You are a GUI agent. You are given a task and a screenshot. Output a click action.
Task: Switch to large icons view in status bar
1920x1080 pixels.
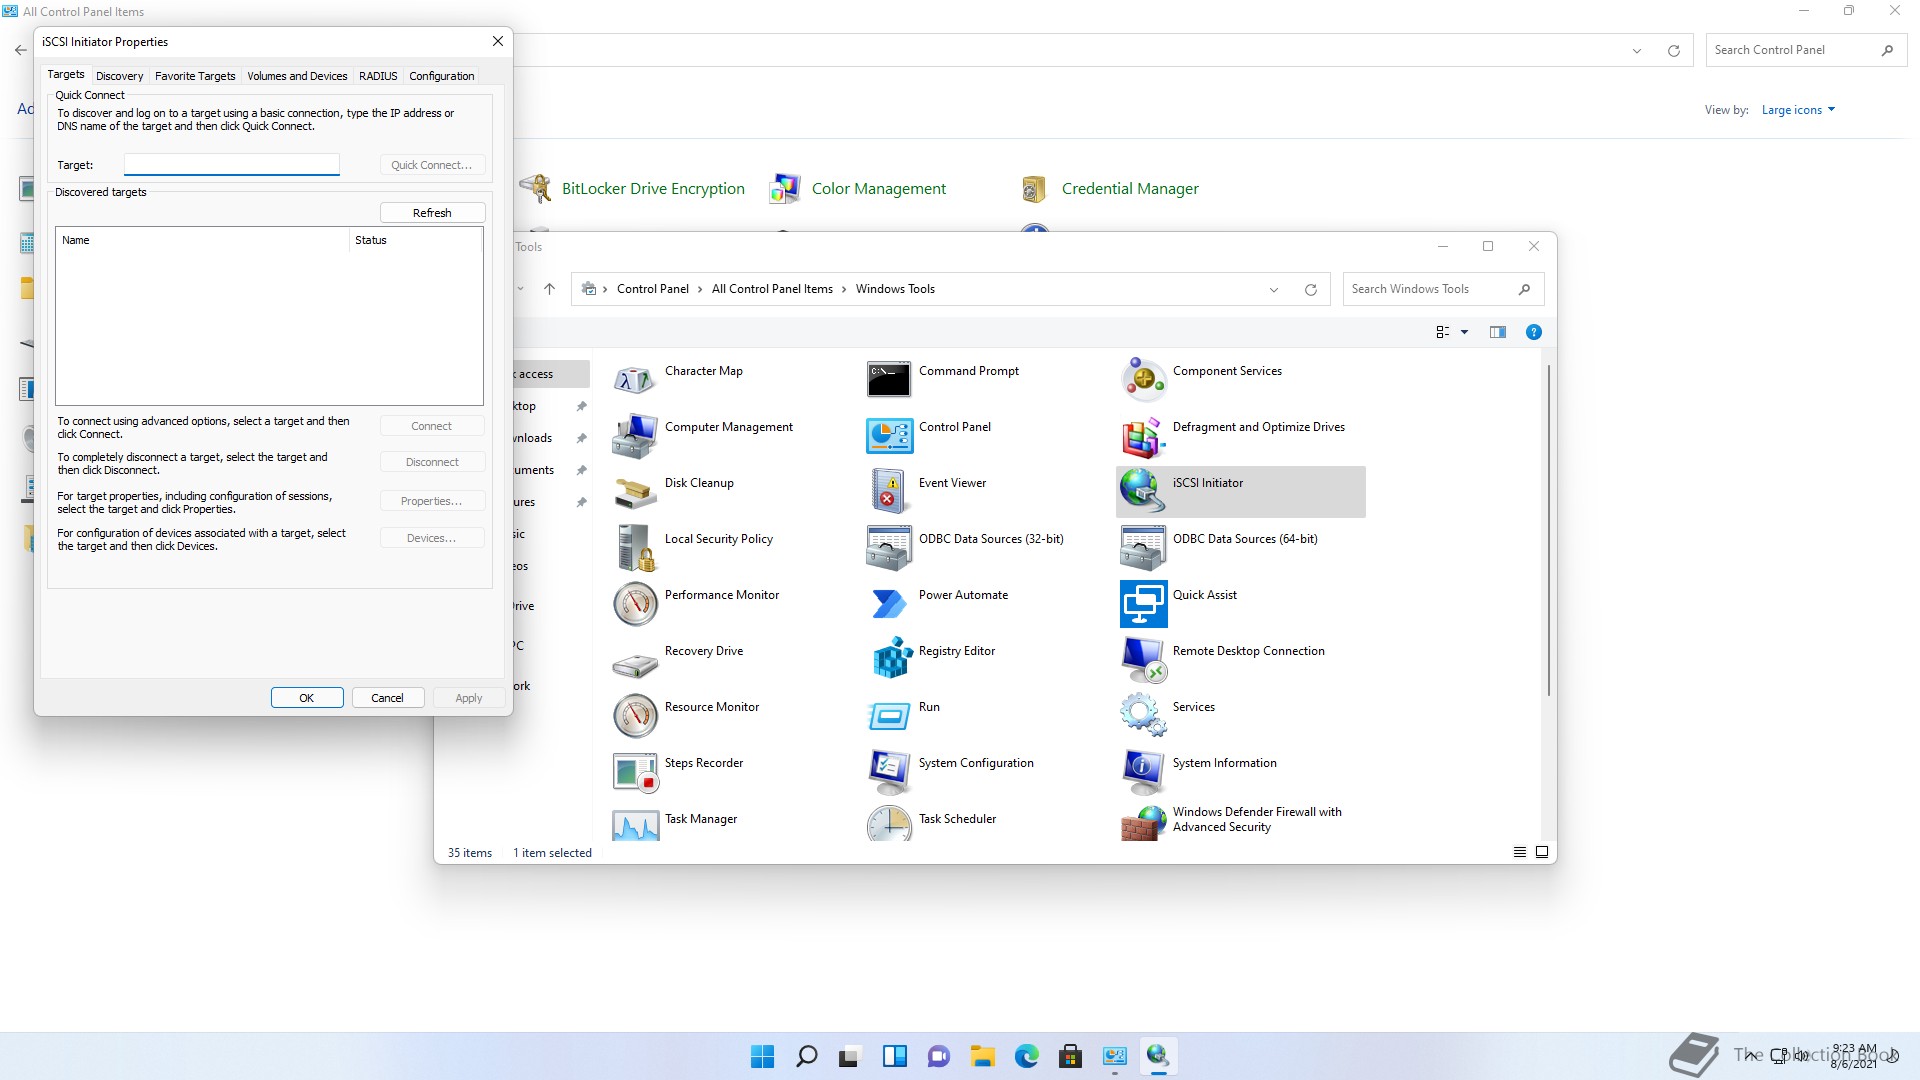(1541, 852)
